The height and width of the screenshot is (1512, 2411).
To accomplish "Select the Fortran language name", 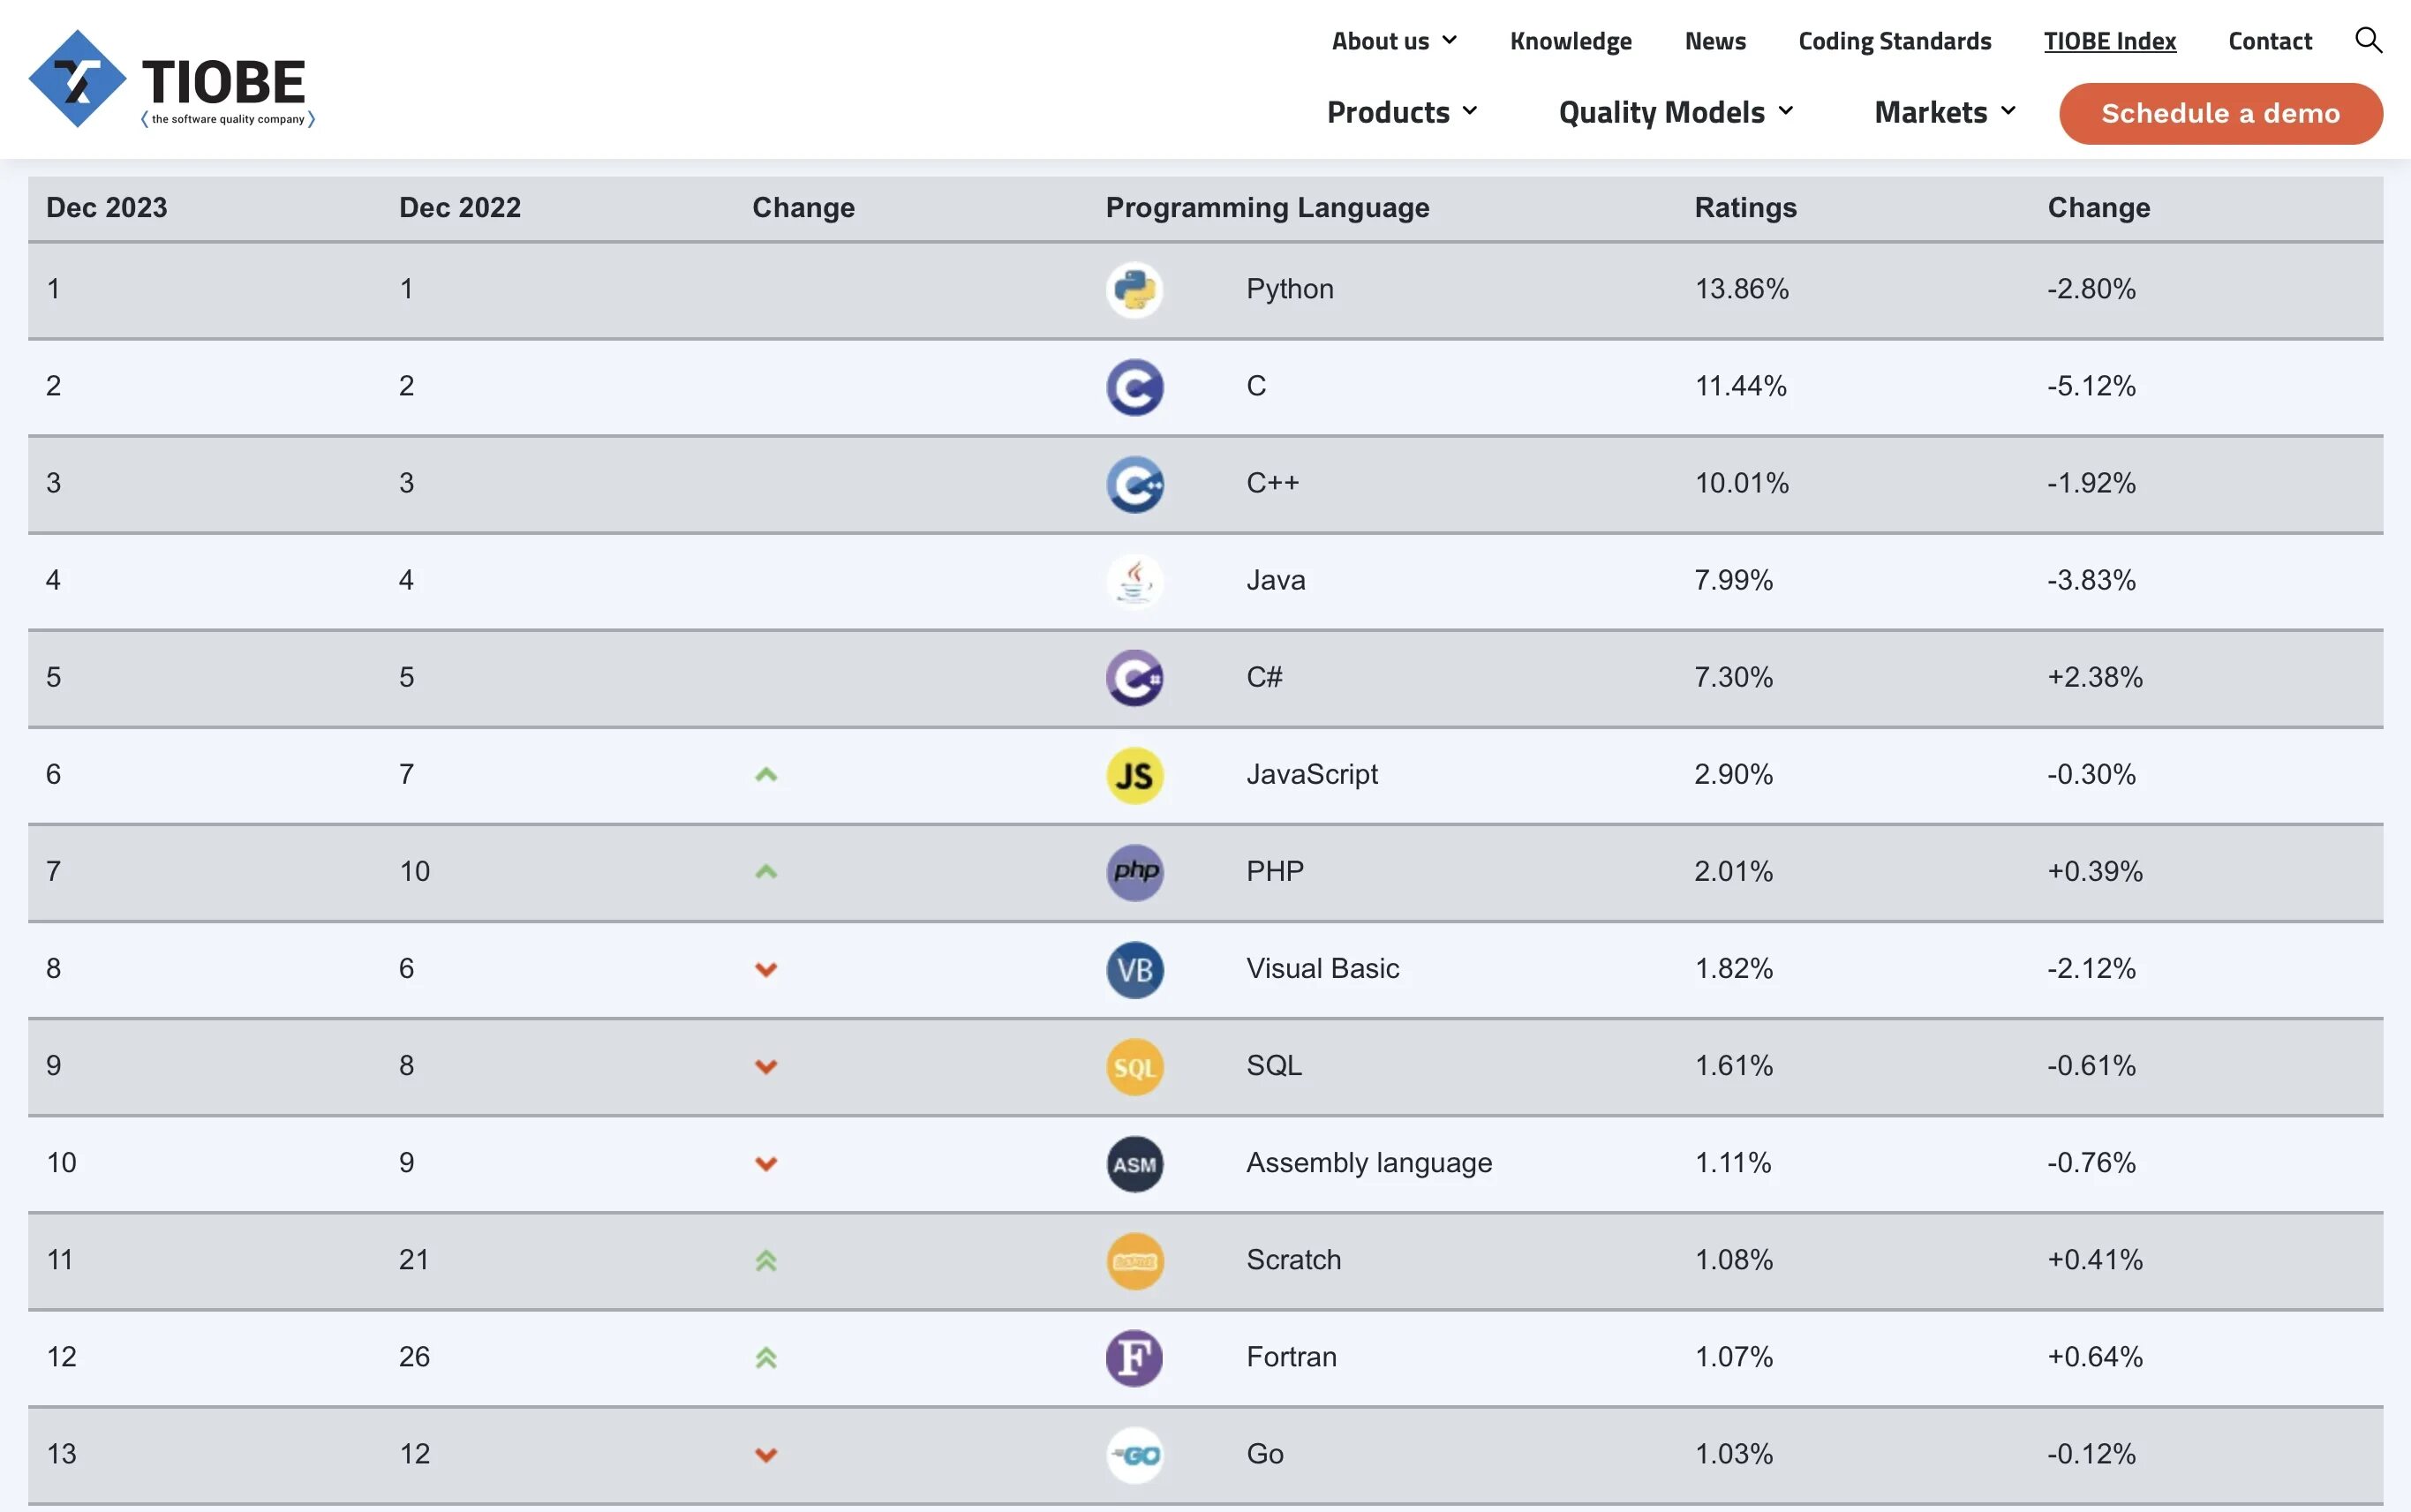I will tap(1291, 1356).
